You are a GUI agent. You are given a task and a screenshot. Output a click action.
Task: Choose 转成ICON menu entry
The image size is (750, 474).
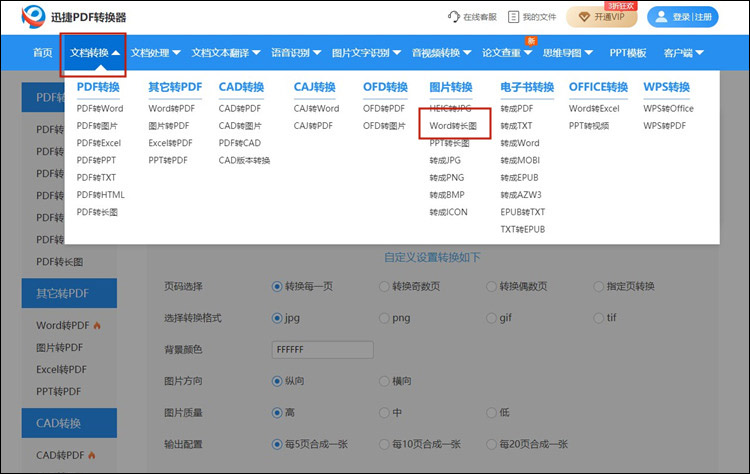448,212
